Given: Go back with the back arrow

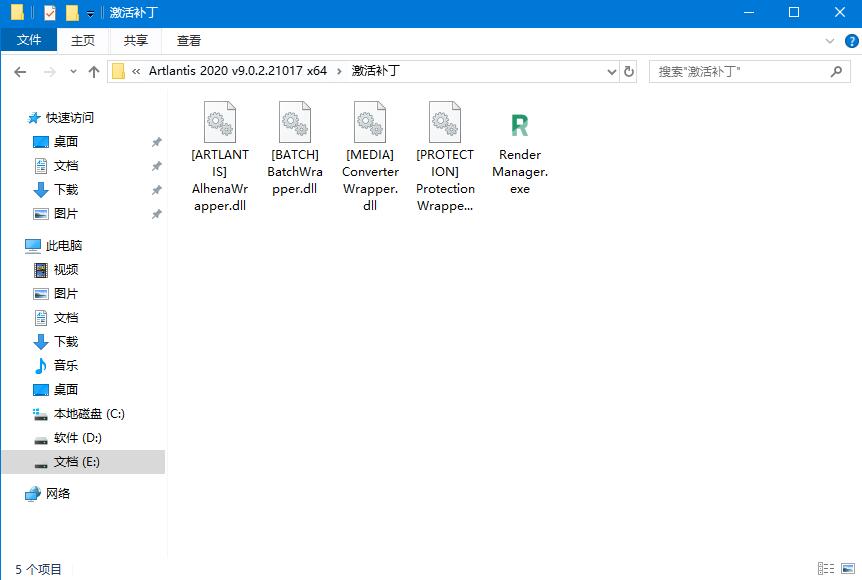Looking at the screenshot, I should (20, 71).
